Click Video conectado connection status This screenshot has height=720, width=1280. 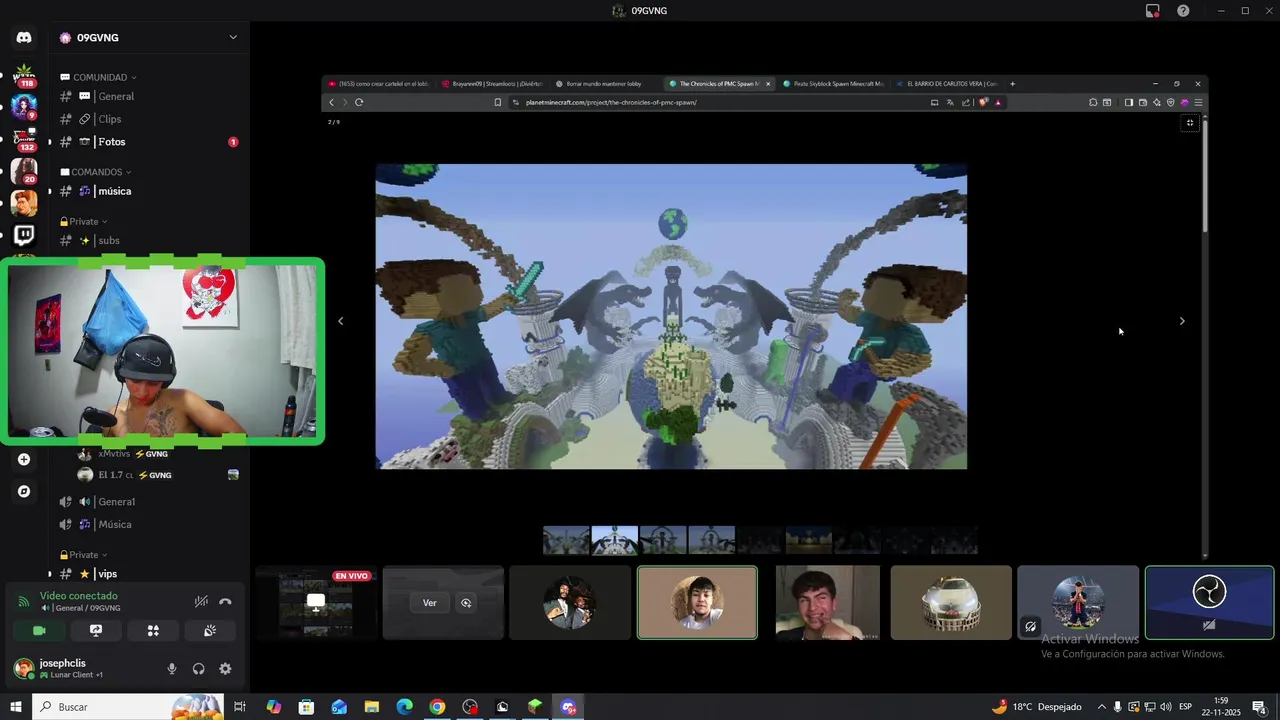pos(78,596)
